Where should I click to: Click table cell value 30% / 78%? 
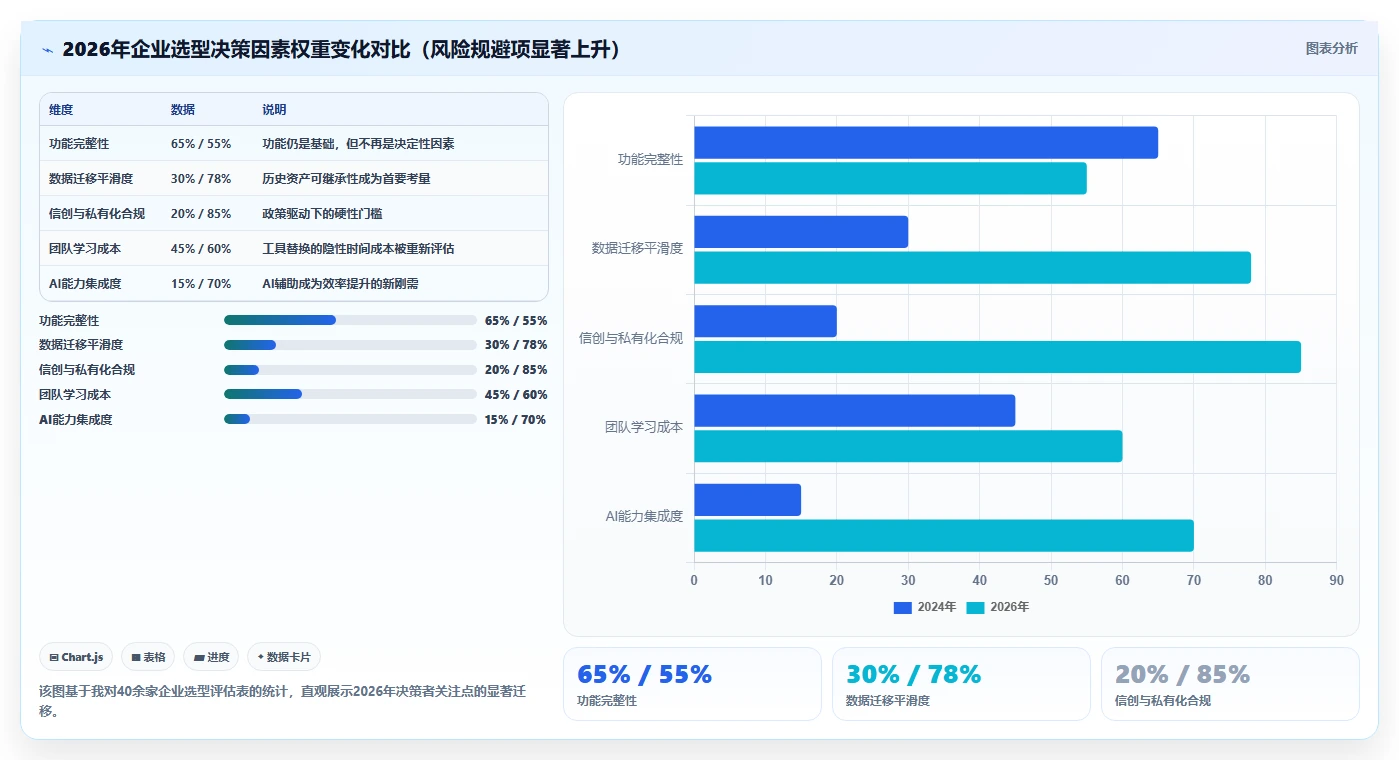tap(201, 179)
